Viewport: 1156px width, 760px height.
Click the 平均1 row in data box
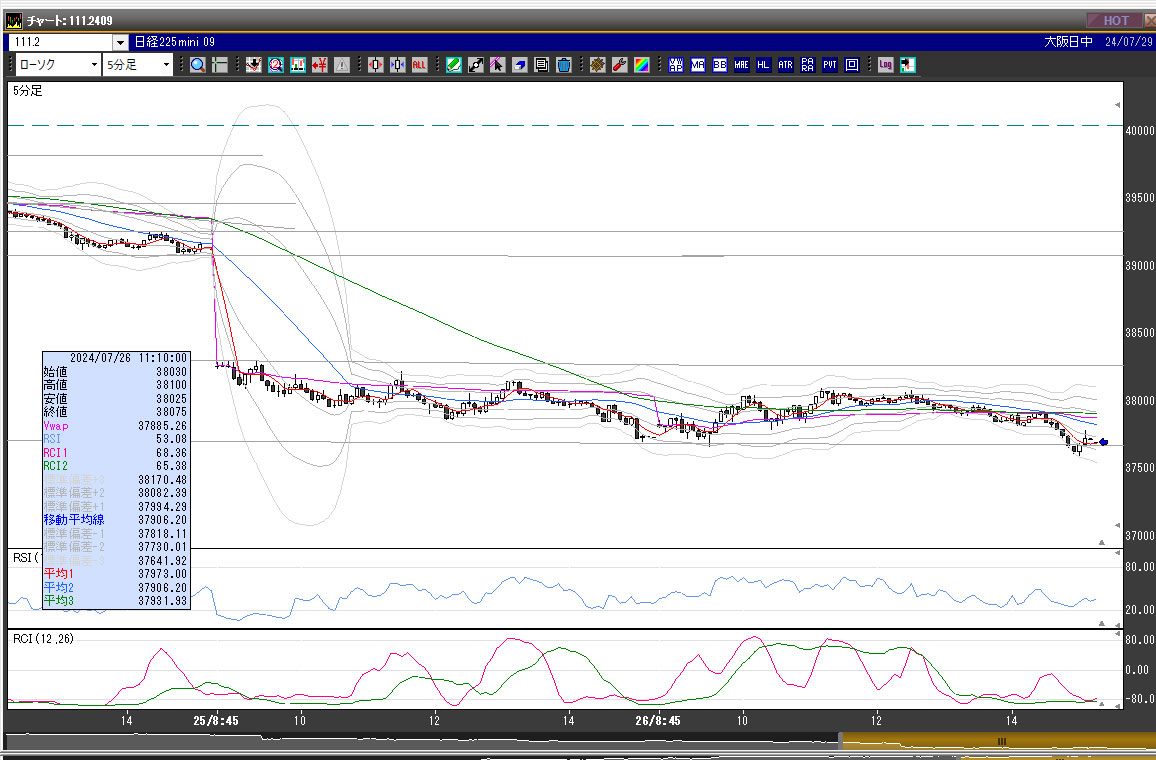pos(116,574)
